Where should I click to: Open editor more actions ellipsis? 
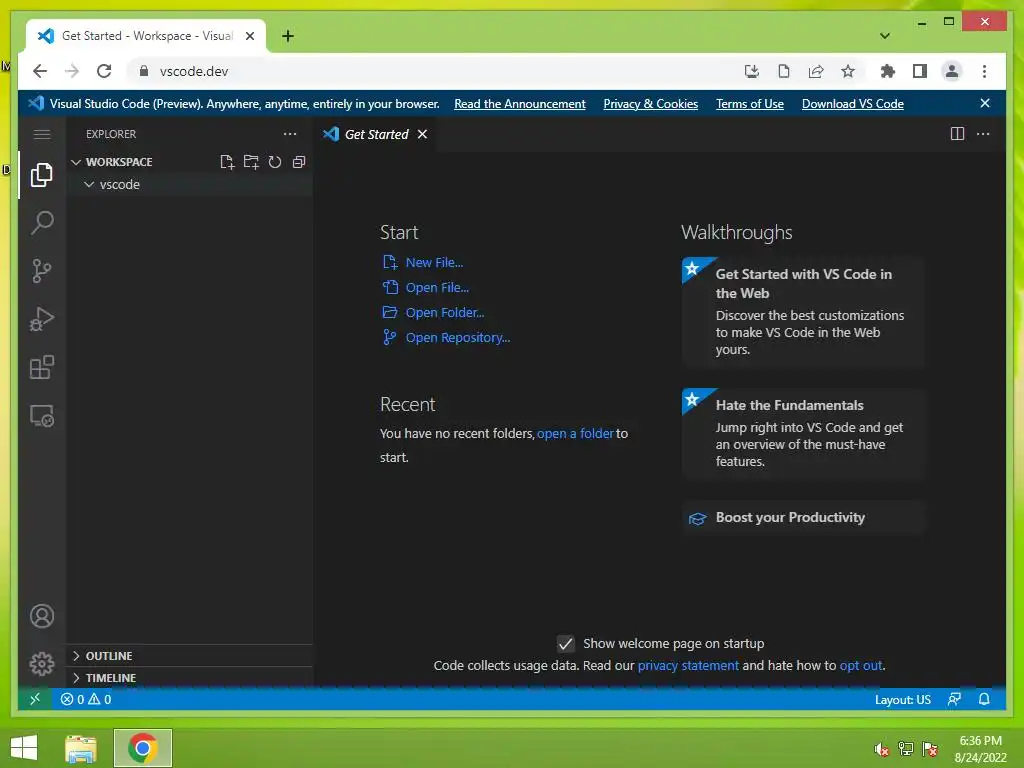tap(983, 134)
